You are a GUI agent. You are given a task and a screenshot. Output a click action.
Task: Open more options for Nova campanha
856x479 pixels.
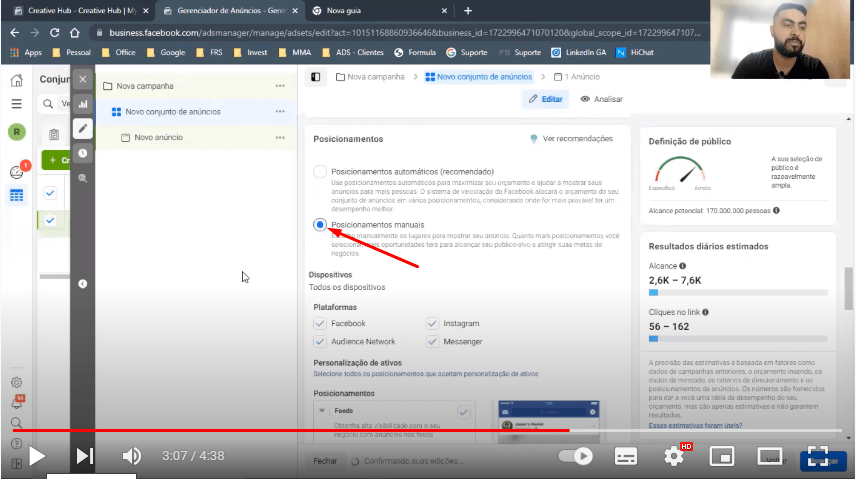tap(280, 86)
